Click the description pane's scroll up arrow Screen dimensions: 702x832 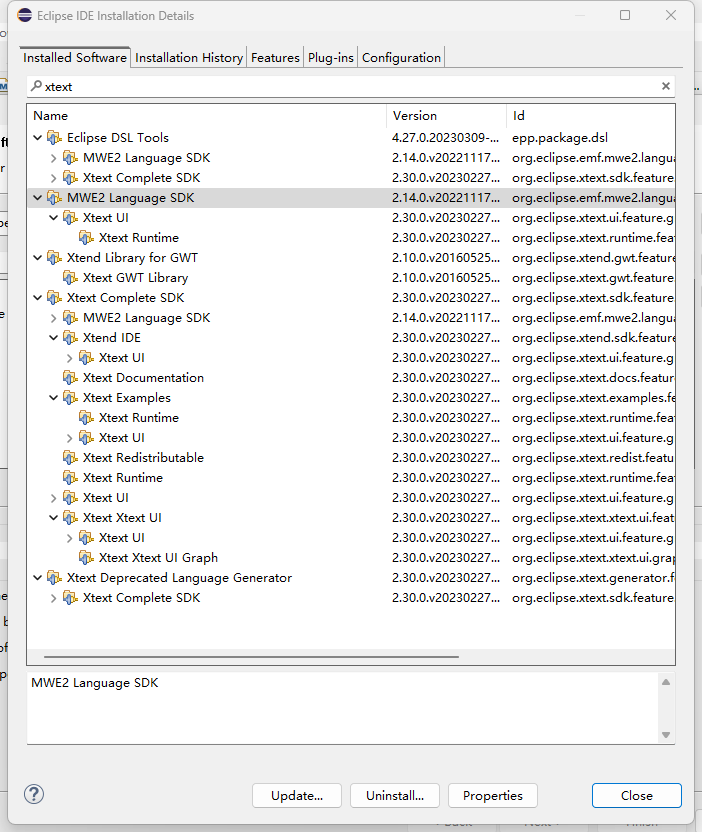666,682
